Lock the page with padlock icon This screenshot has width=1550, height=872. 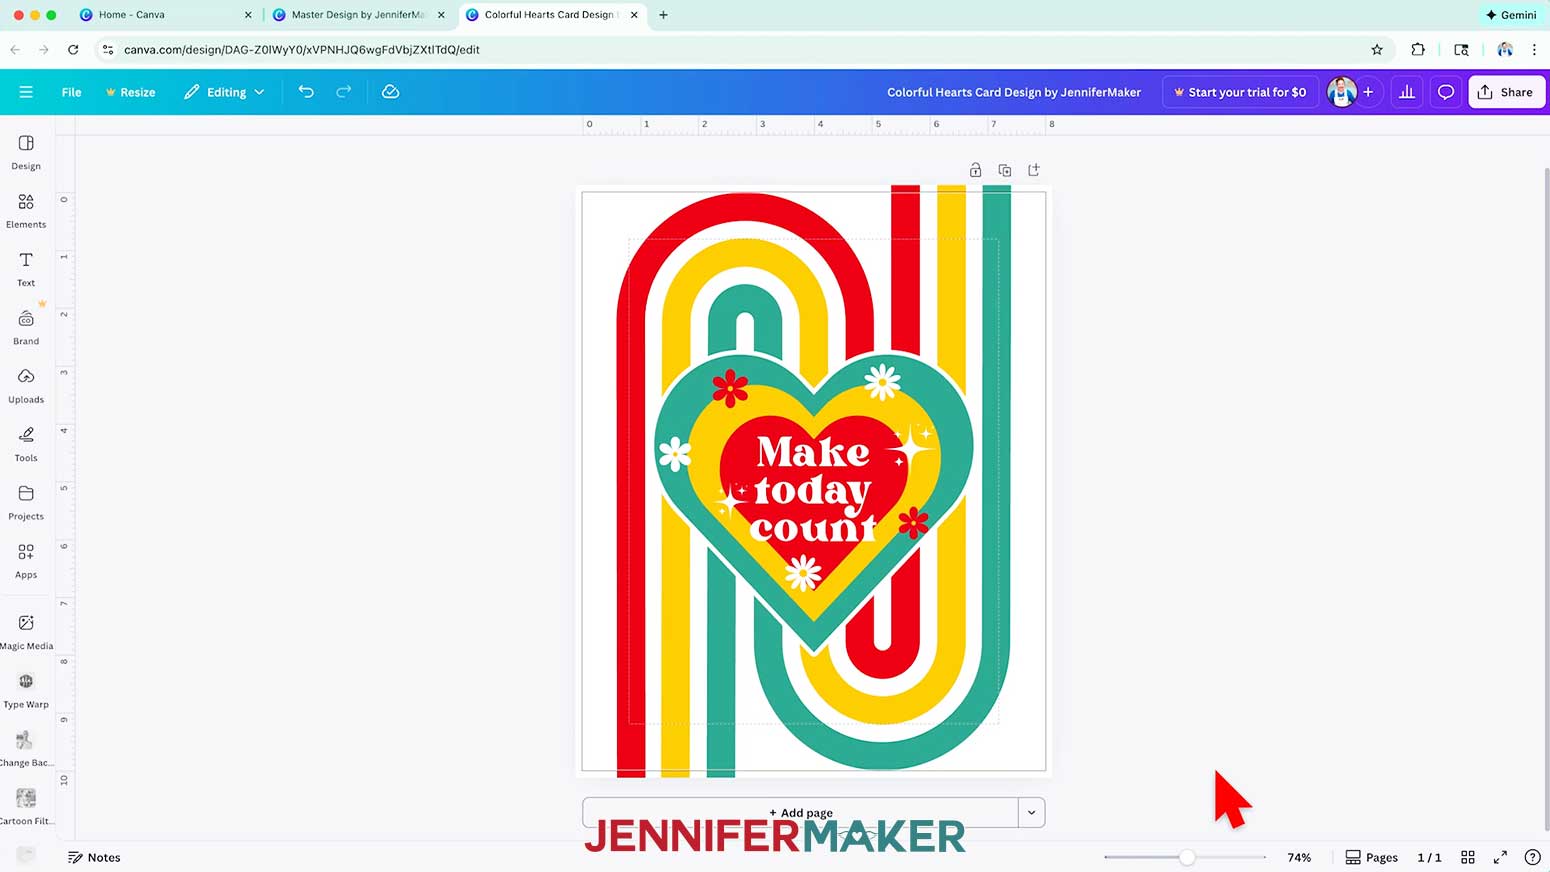tap(975, 170)
